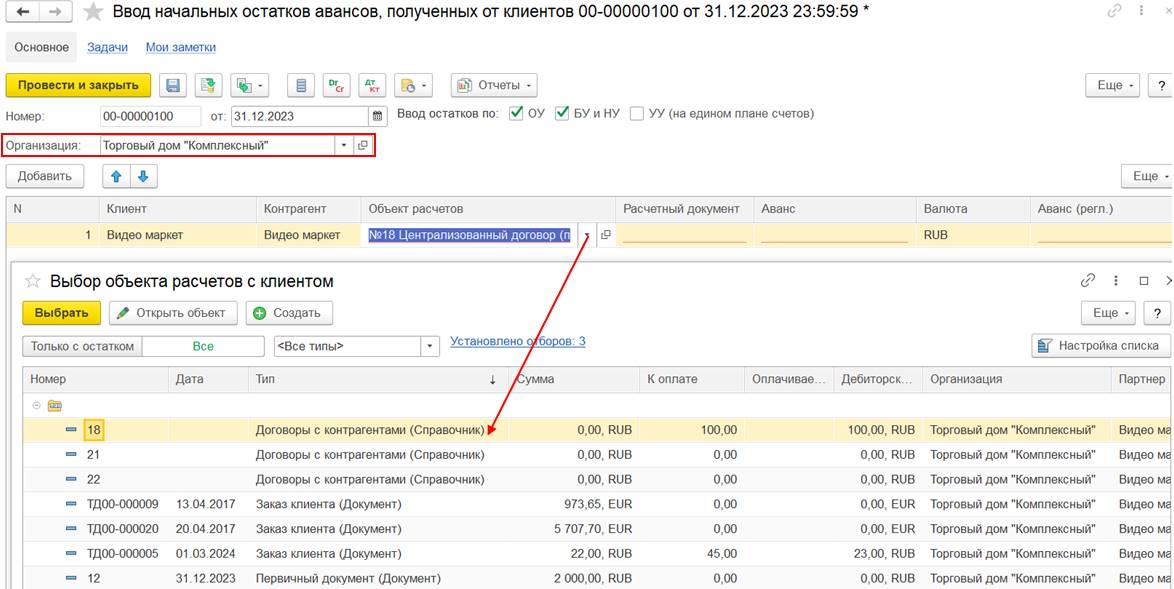Open the <Все типы> type dropdown
The width and height of the screenshot is (1174, 589).
click(430, 347)
